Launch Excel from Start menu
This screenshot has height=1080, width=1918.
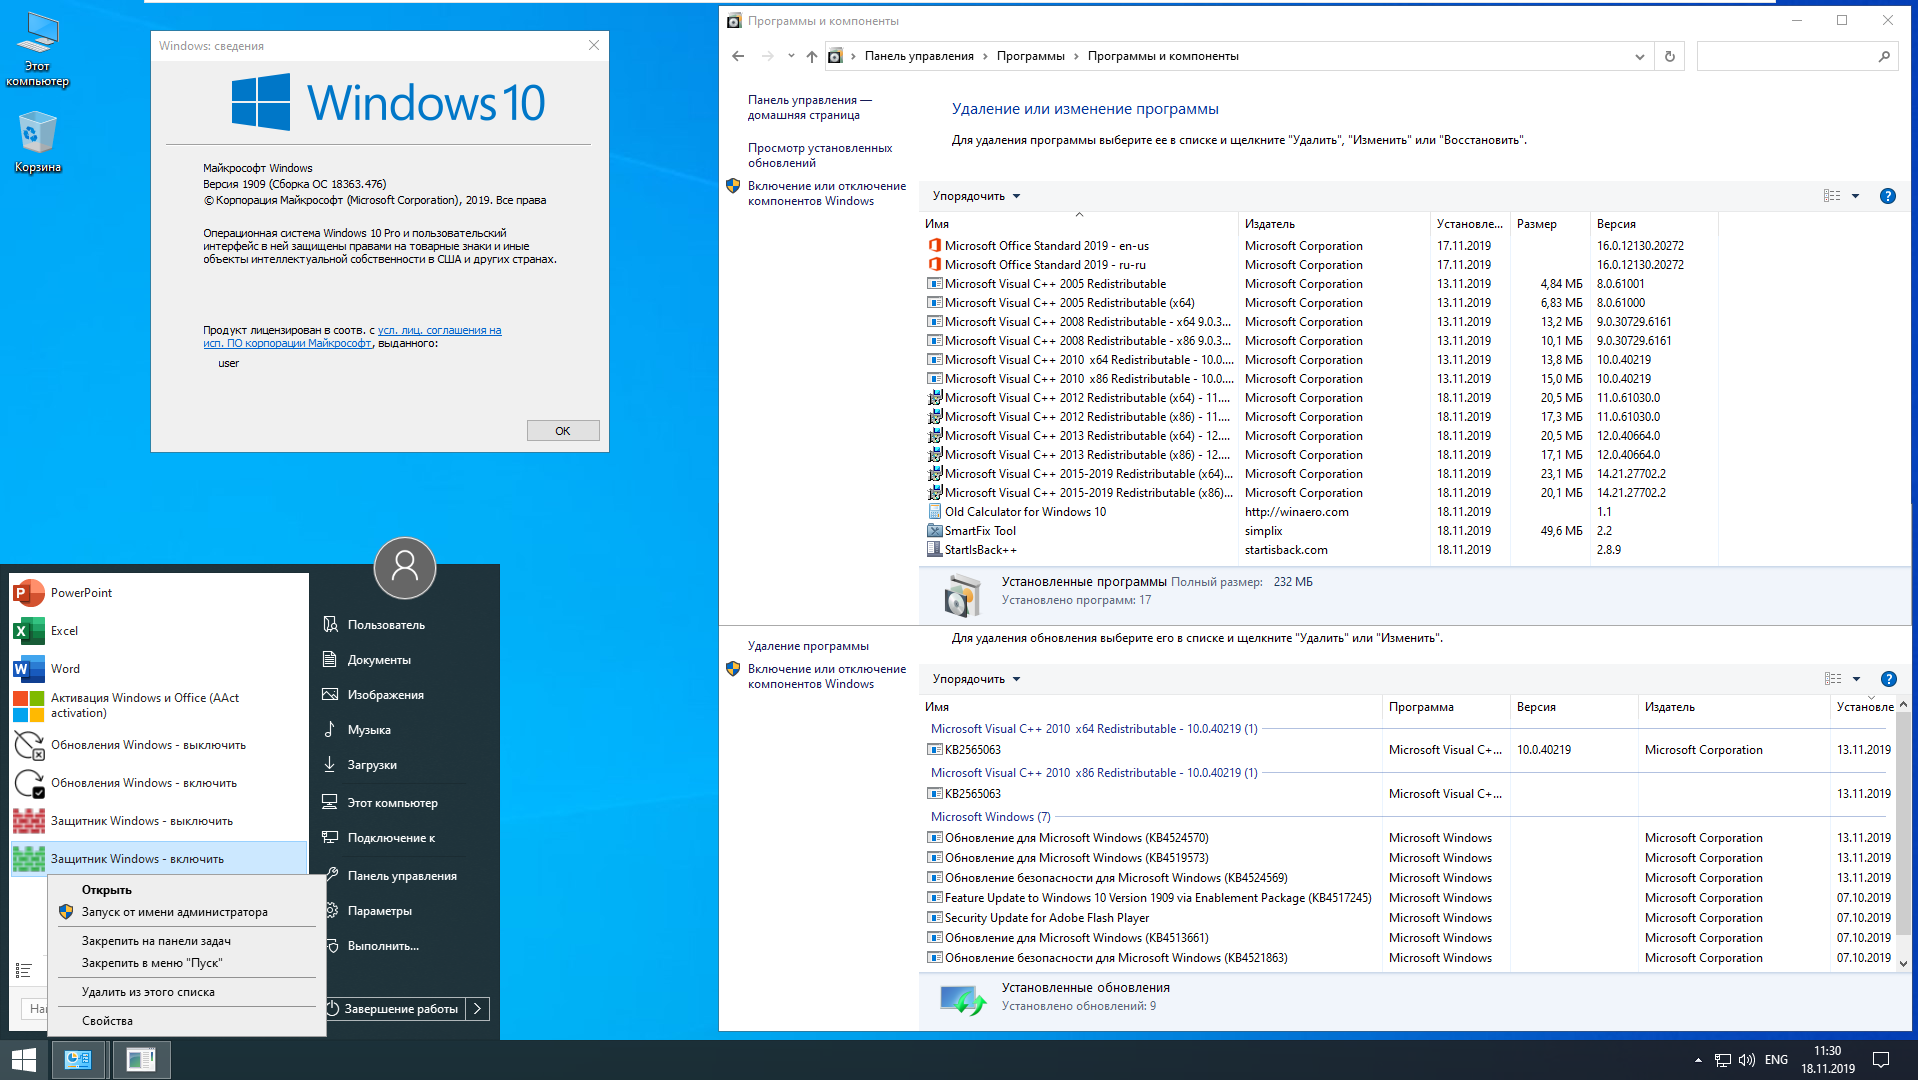(x=159, y=631)
